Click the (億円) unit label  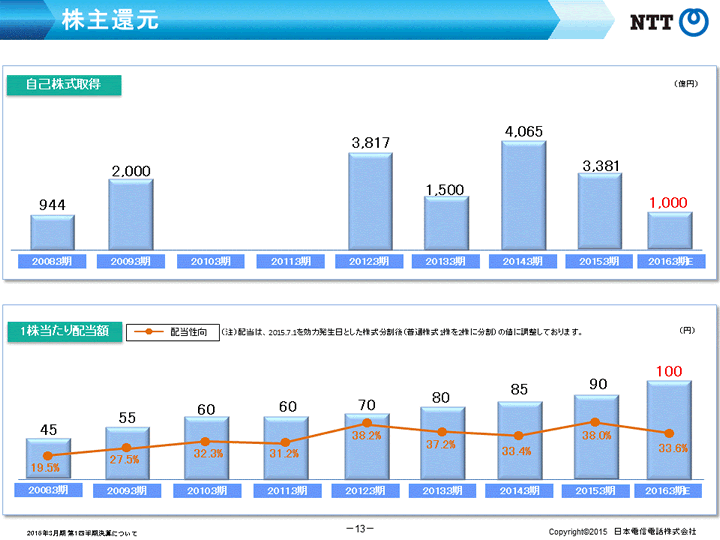(x=686, y=84)
